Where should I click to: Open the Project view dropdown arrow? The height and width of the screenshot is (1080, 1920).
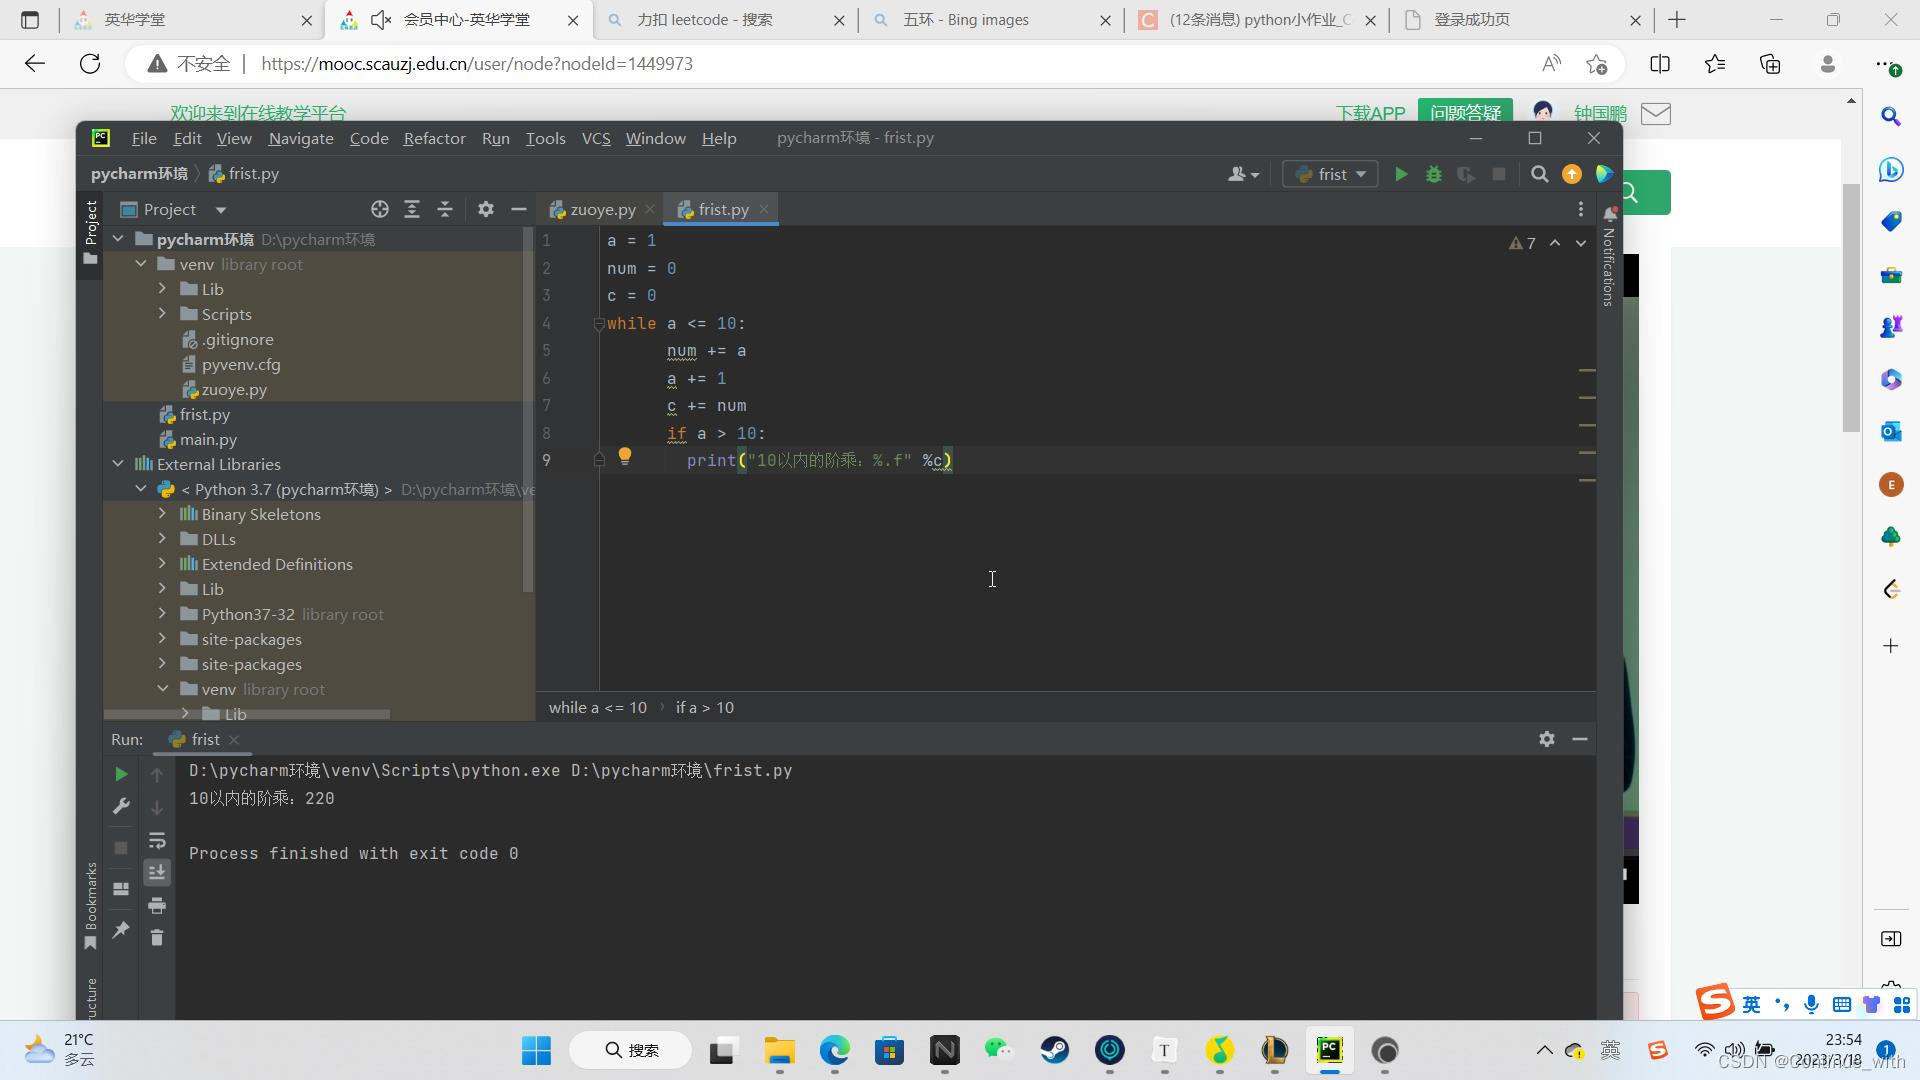coord(221,210)
